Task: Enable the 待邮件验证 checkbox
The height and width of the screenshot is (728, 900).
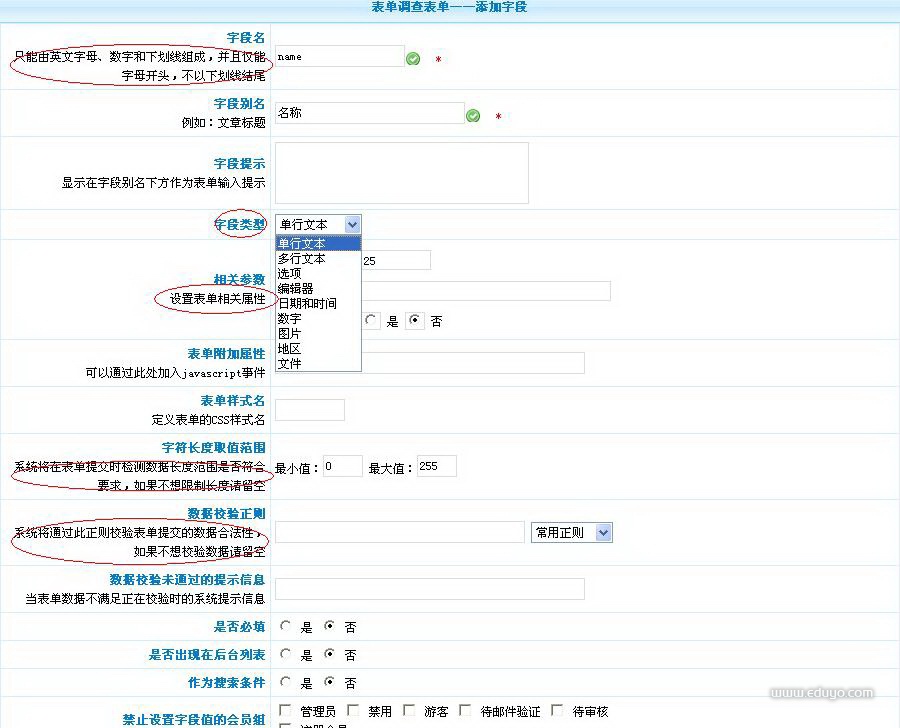Action: [465, 711]
